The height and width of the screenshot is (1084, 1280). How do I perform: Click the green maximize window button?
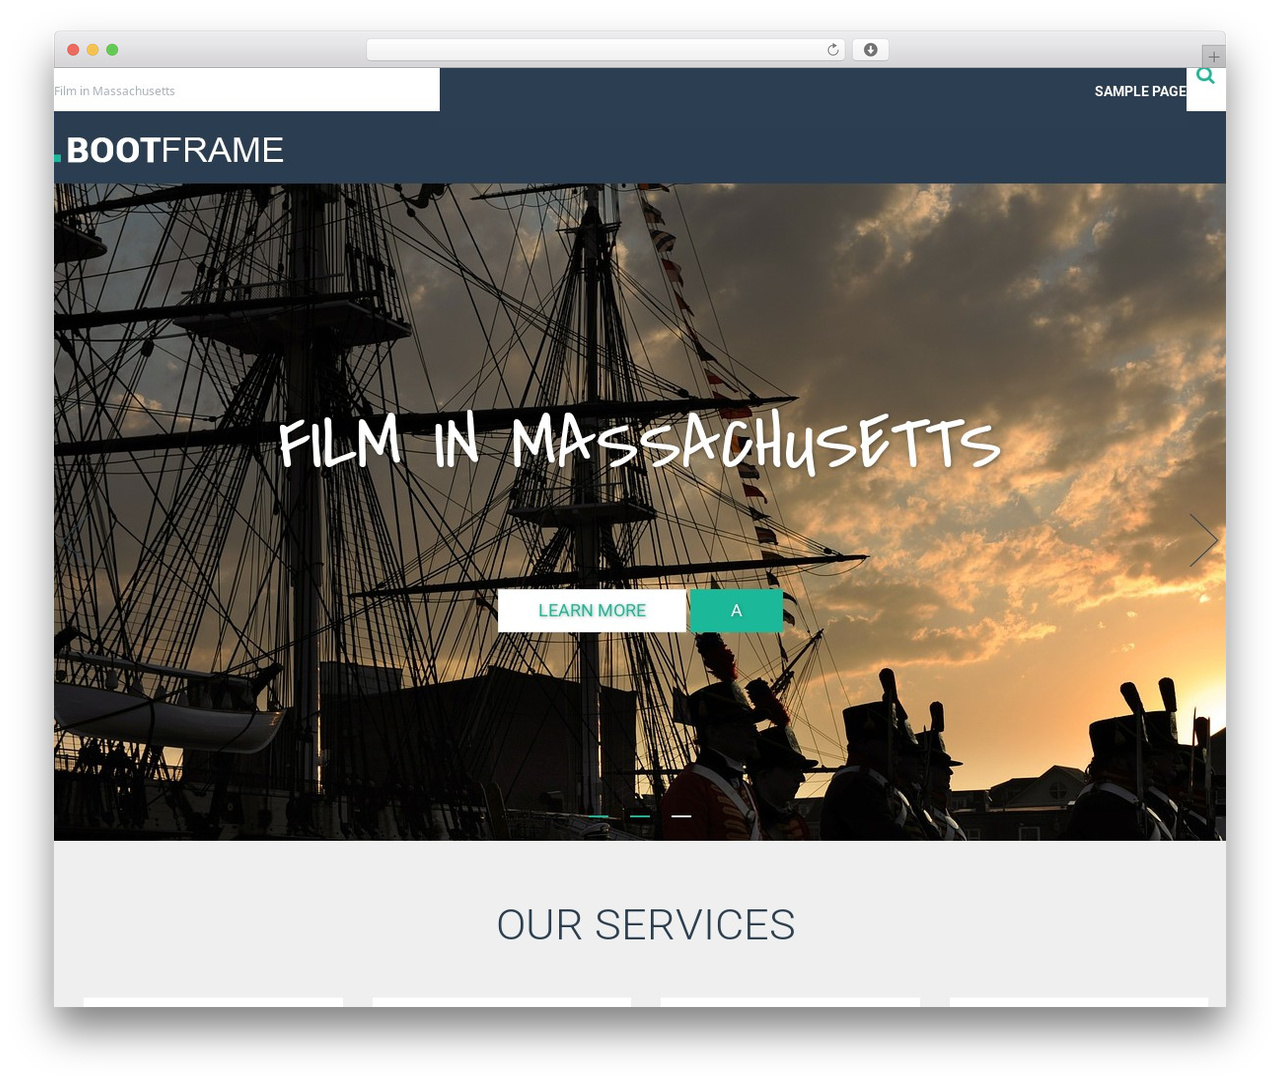click(112, 50)
